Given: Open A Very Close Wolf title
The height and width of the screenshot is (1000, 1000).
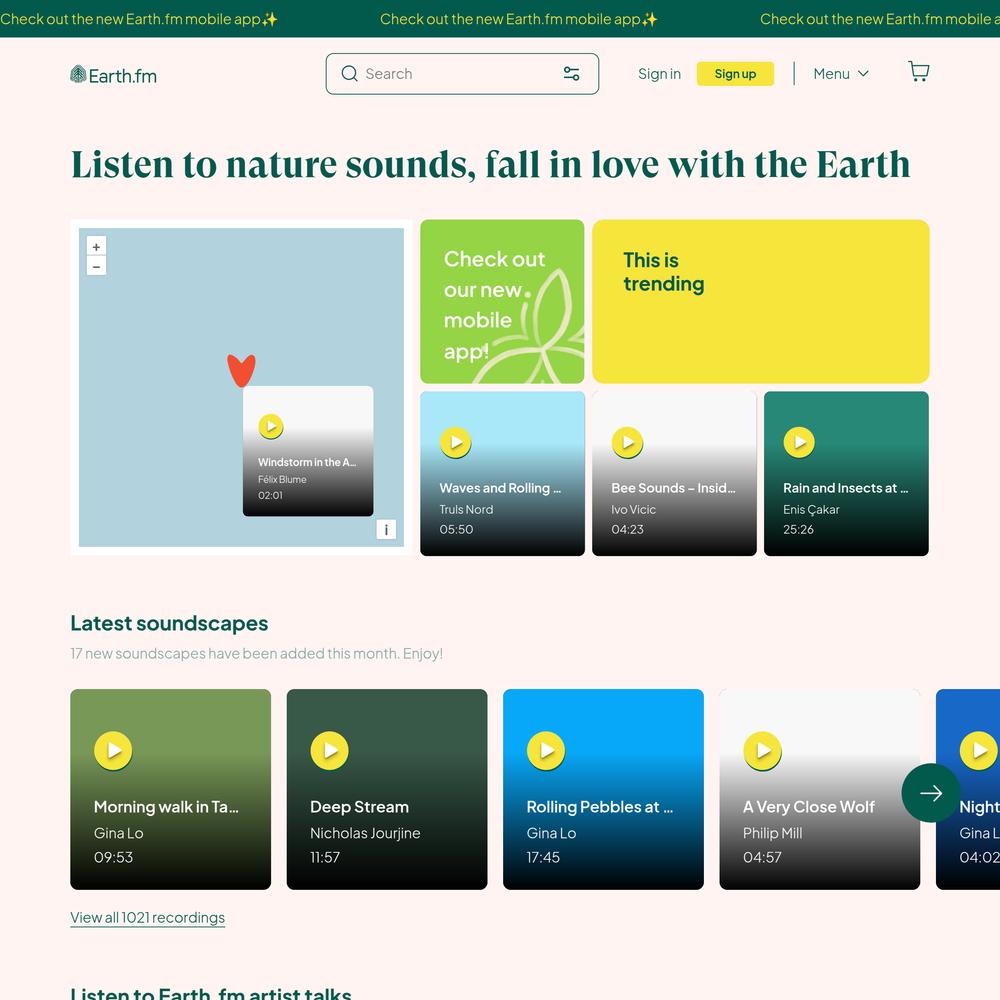Looking at the screenshot, I should click(809, 807).
